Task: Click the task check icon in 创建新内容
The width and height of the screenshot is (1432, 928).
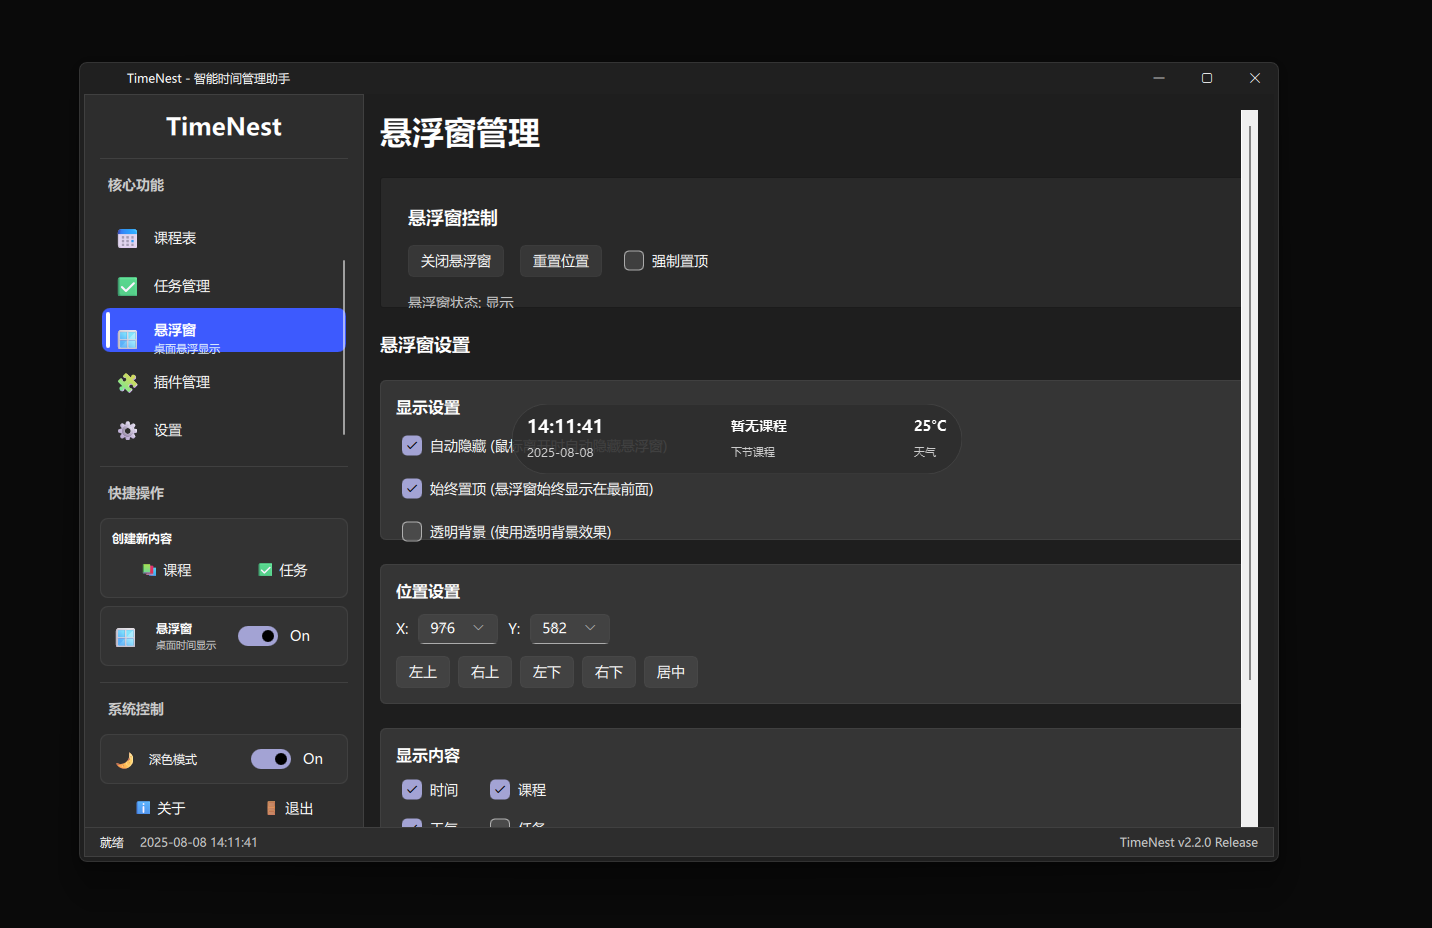Action: tap(265, 570)
